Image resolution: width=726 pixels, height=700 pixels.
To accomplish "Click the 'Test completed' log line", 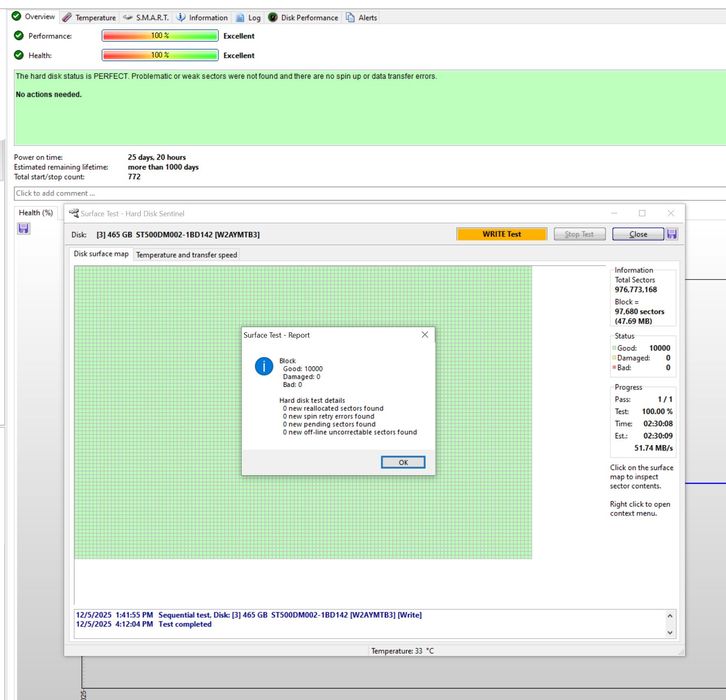I will point(185,625).
